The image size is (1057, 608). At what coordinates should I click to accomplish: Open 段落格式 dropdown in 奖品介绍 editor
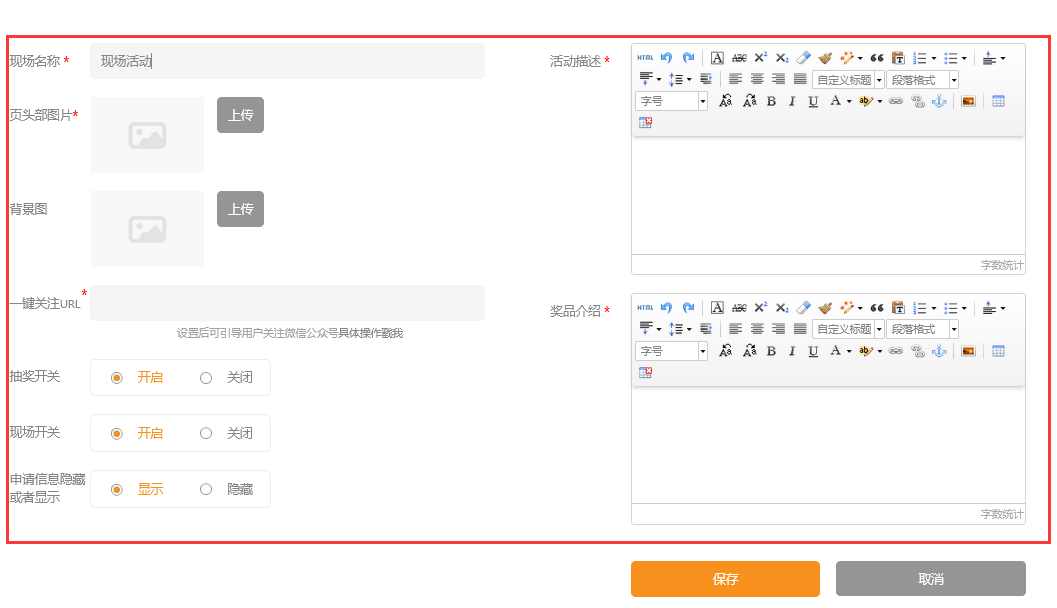[922, 330]
